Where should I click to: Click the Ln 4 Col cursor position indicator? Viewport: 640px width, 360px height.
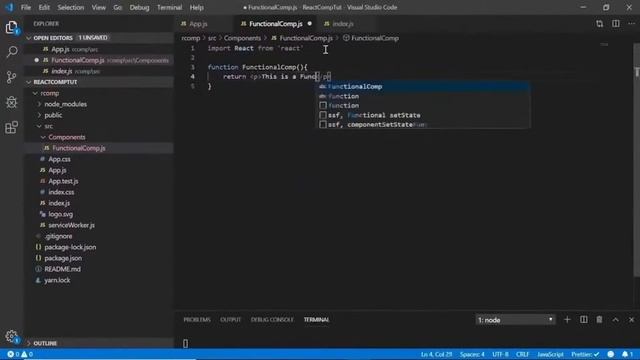tap(436, 354)
